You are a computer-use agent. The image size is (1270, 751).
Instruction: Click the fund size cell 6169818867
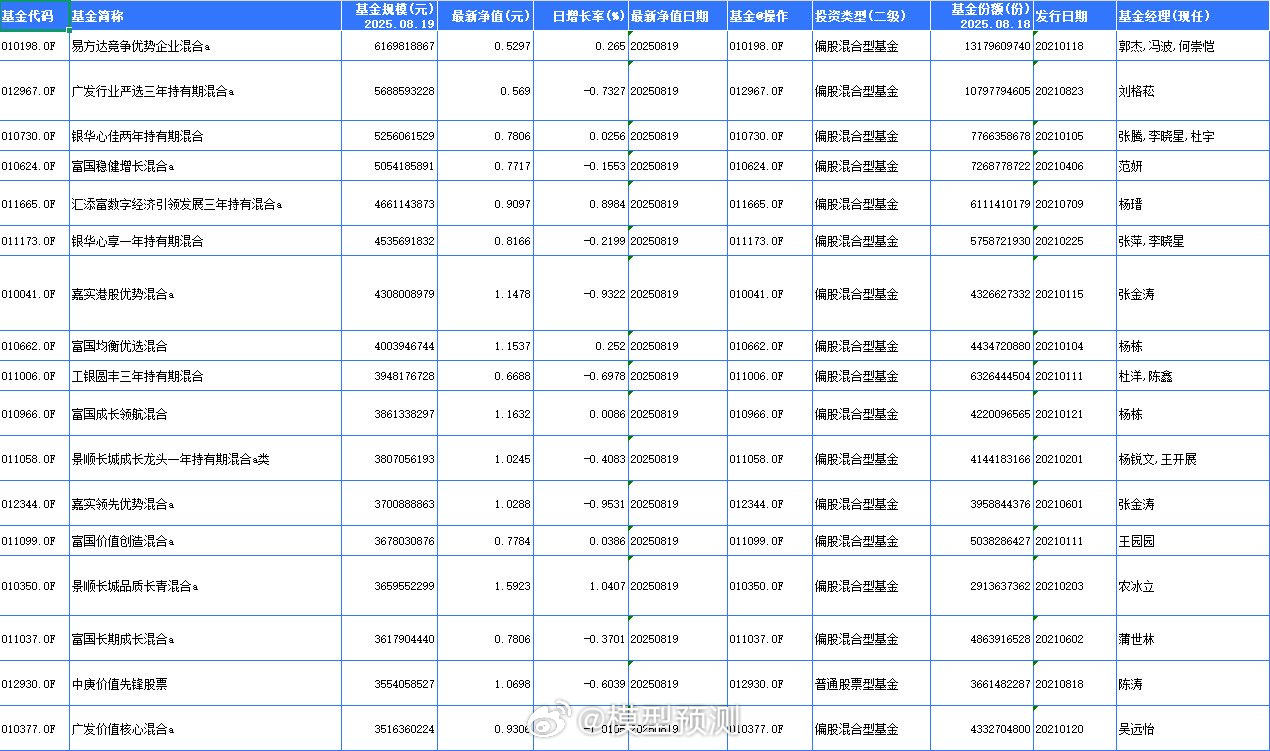point(391,46)
